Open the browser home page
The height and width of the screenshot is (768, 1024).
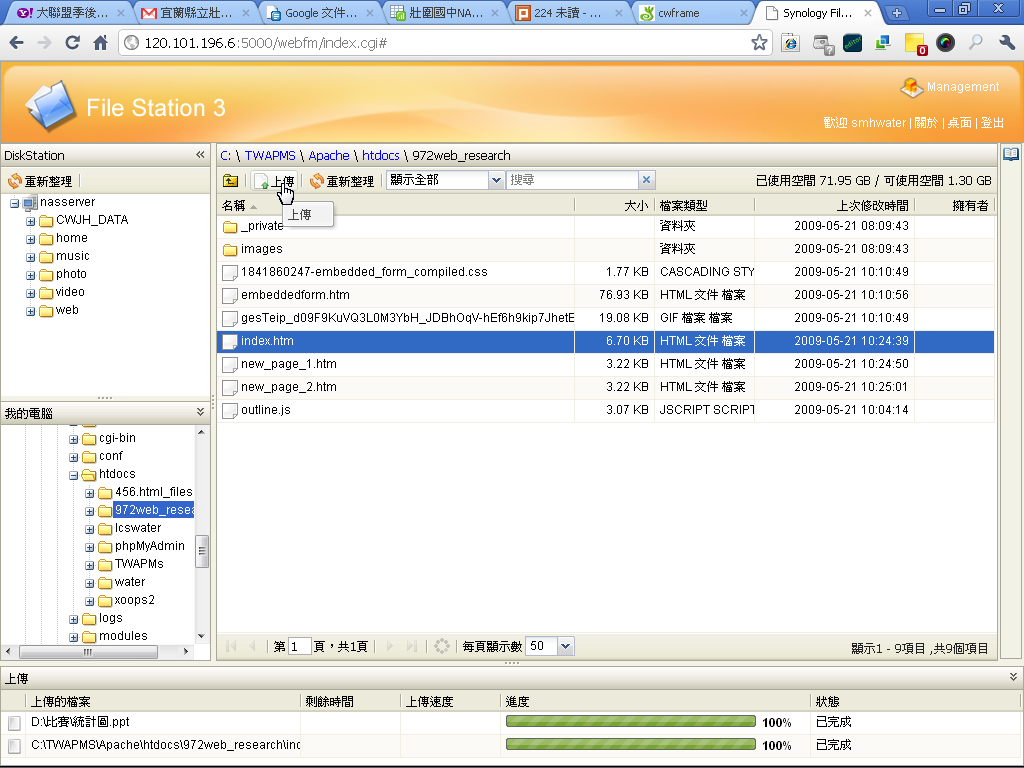(x=101, y=43)
